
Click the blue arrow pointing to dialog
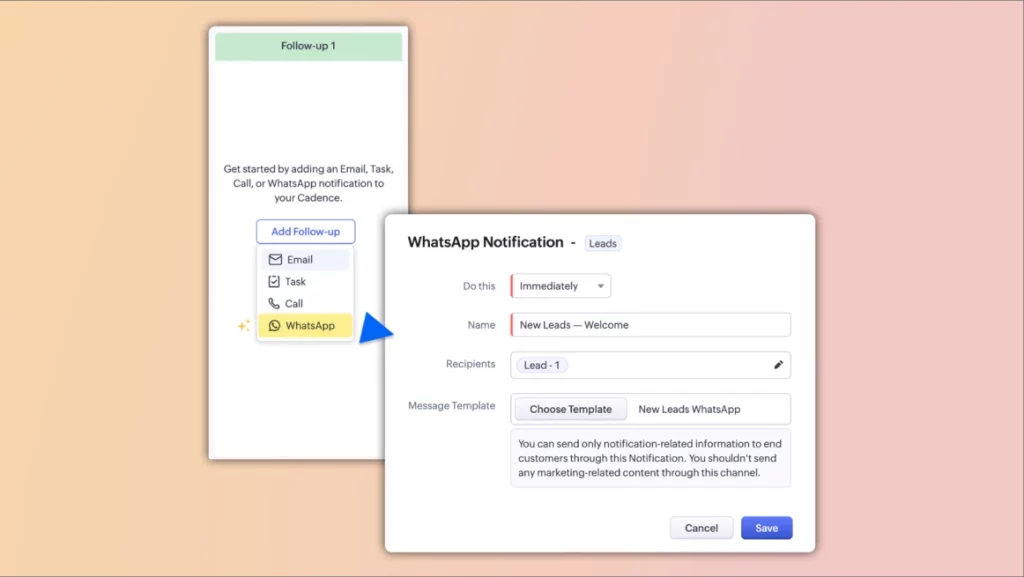374,328
